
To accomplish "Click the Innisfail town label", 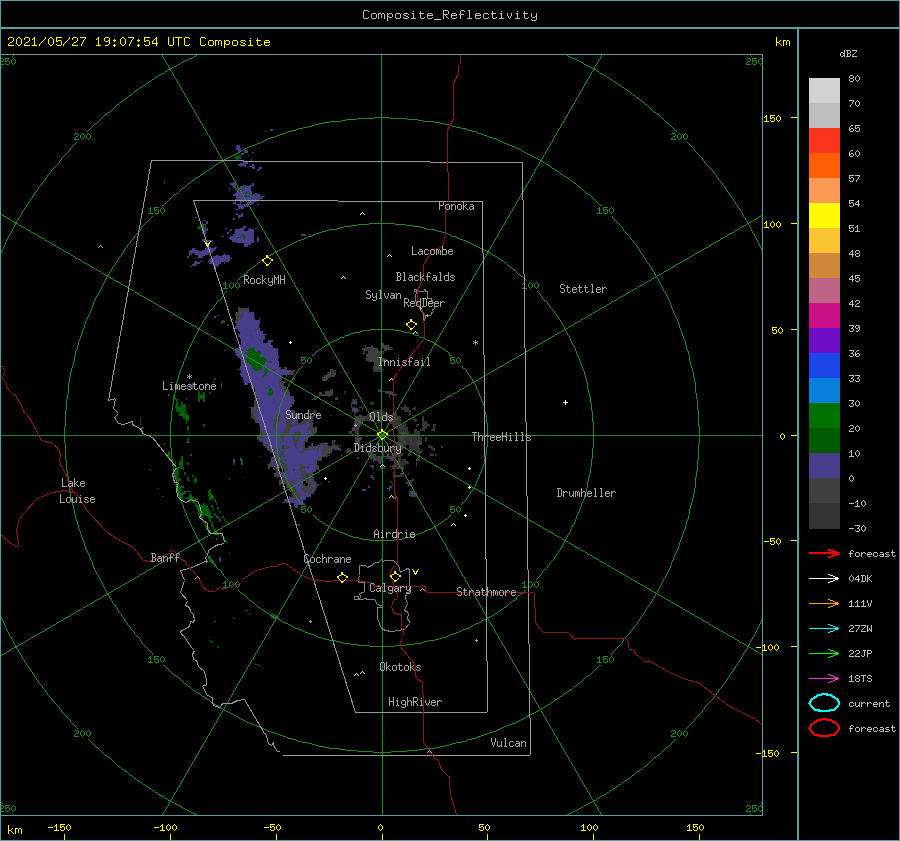I will tap(404, 362).
